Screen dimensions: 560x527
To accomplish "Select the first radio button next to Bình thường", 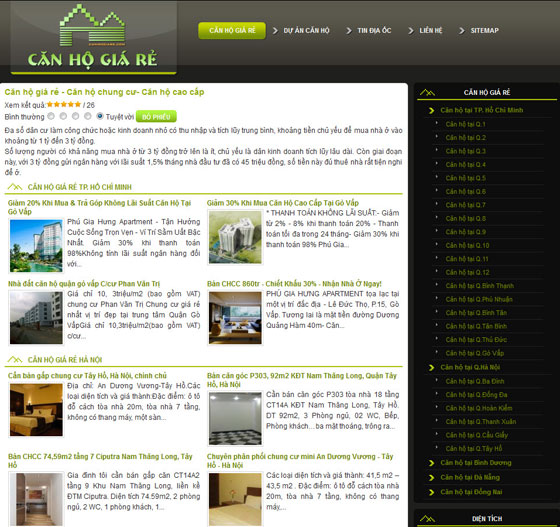I will pyautogui.click(x=51, y=116).
